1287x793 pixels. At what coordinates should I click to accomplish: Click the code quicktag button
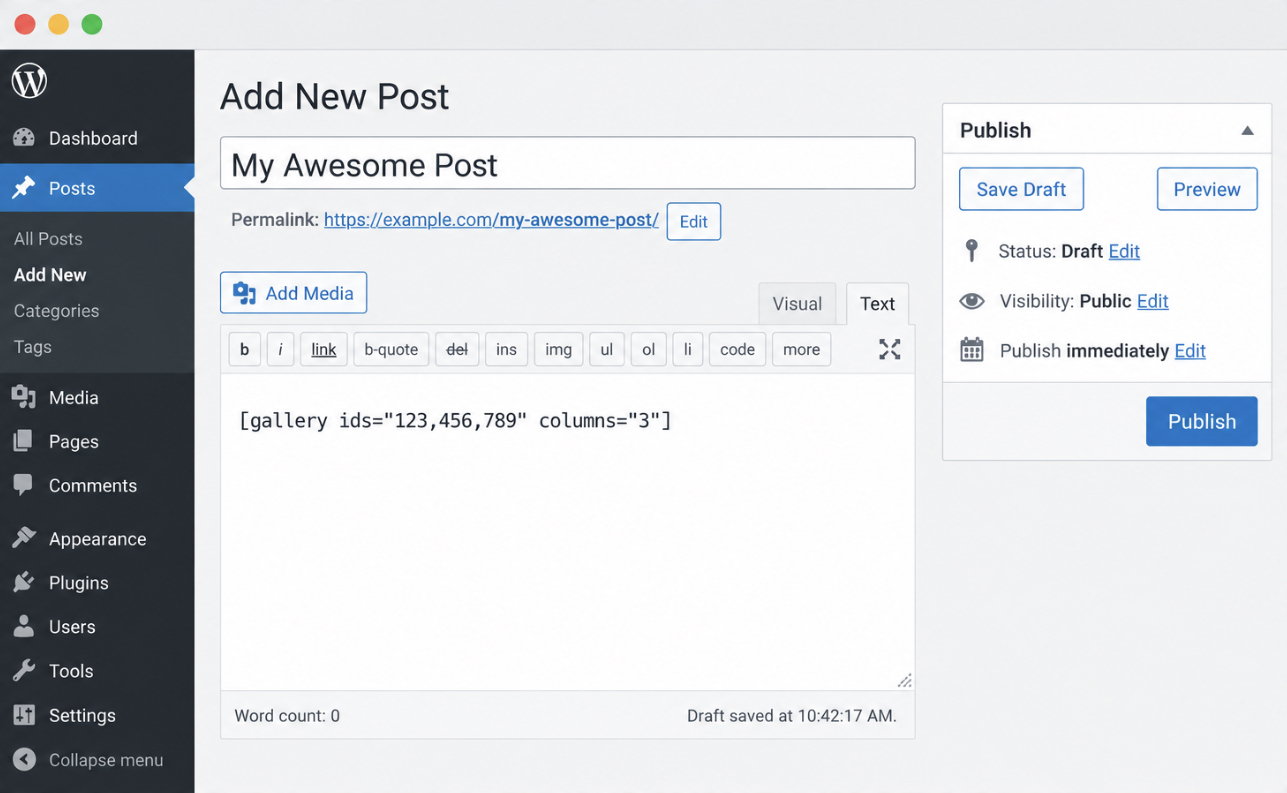pos(737,349)
